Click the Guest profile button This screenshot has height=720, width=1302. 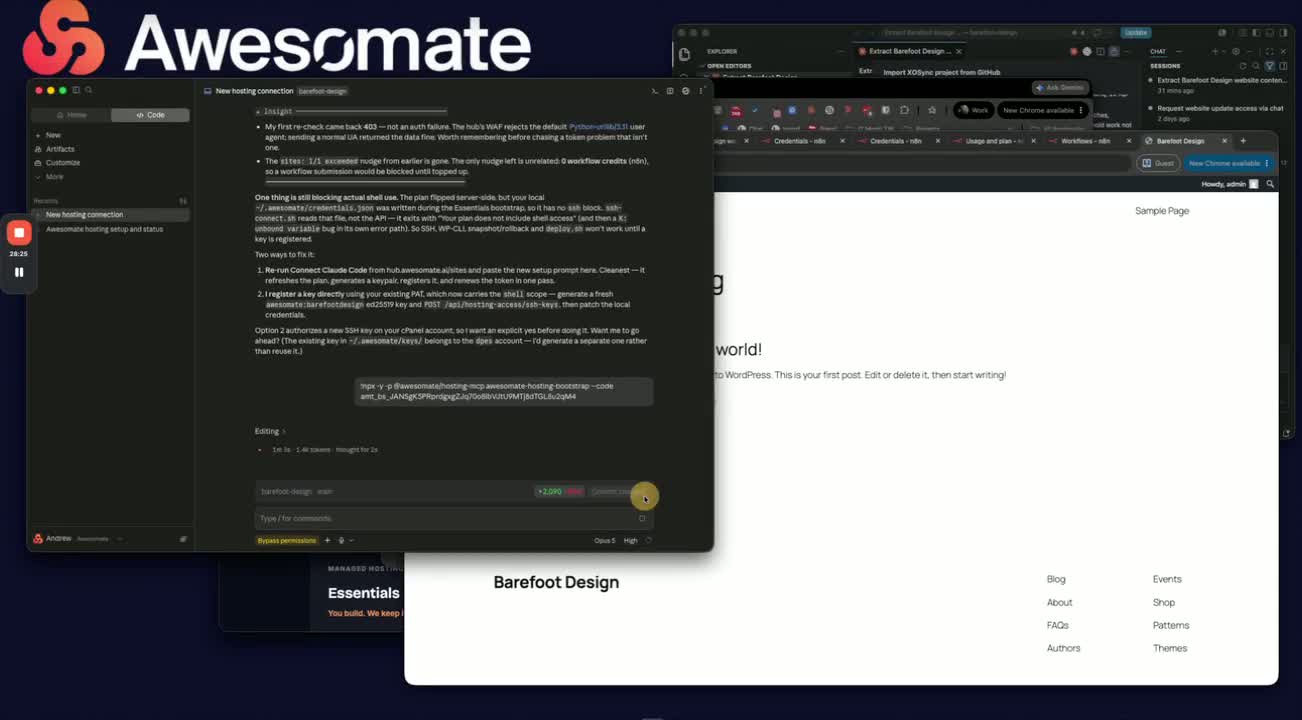click(x=1160, y=163)
